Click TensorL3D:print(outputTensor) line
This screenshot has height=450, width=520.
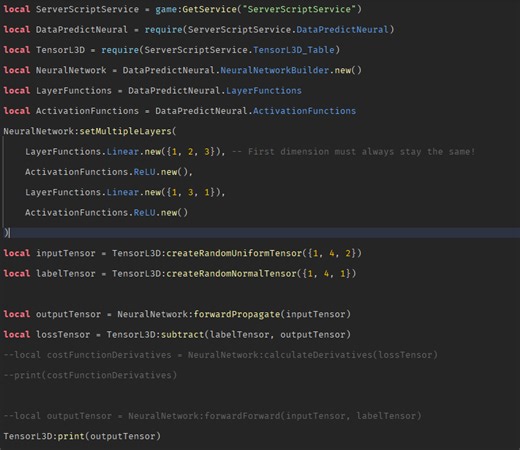click(x=82, y=436)
